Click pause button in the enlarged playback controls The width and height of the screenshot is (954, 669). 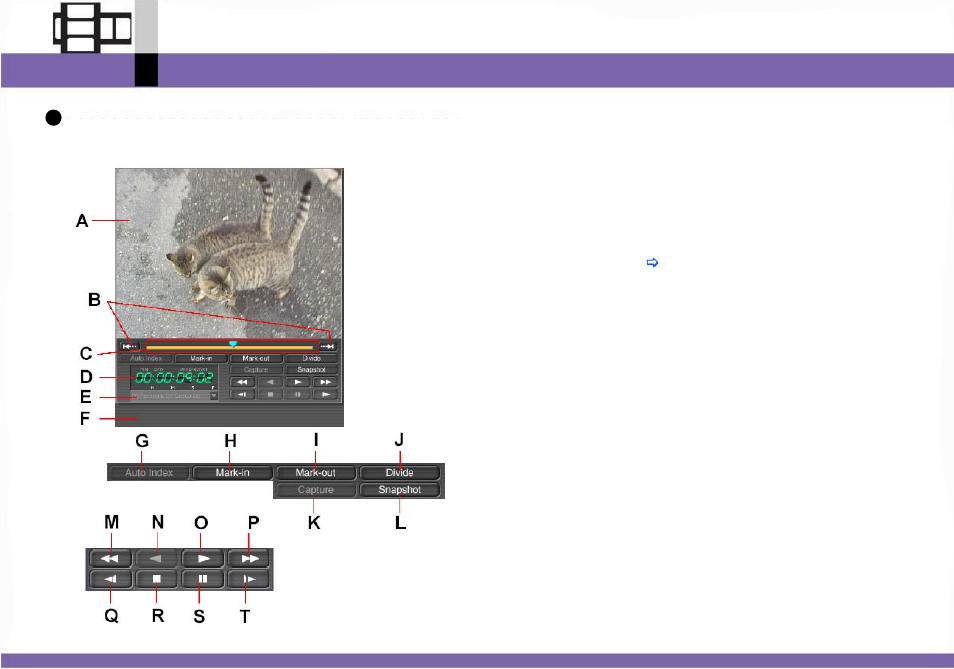point(203,579)
